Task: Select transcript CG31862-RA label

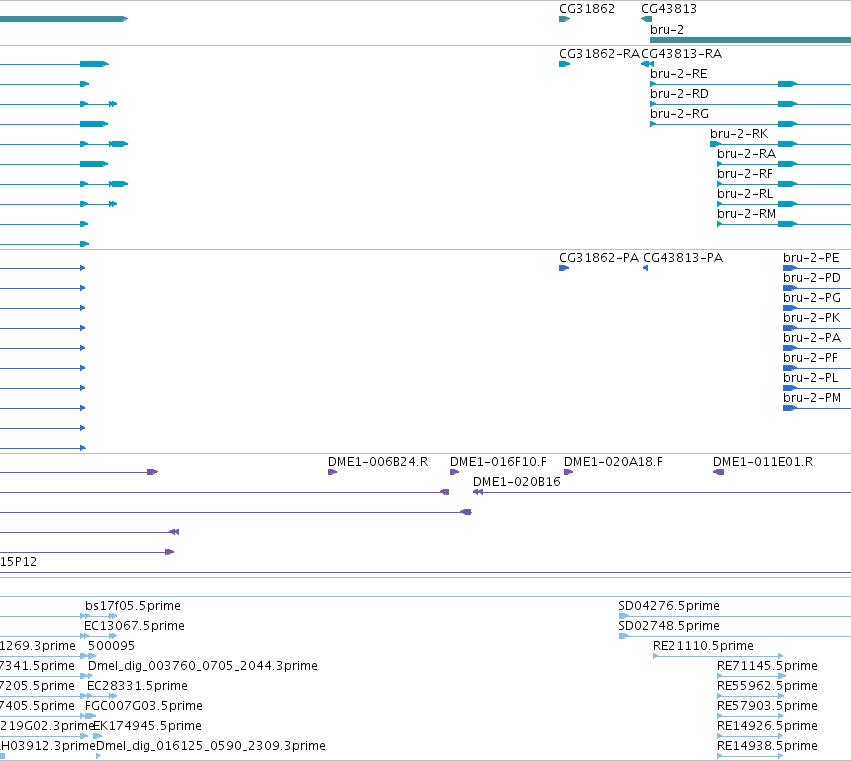Action: [599, 54]
